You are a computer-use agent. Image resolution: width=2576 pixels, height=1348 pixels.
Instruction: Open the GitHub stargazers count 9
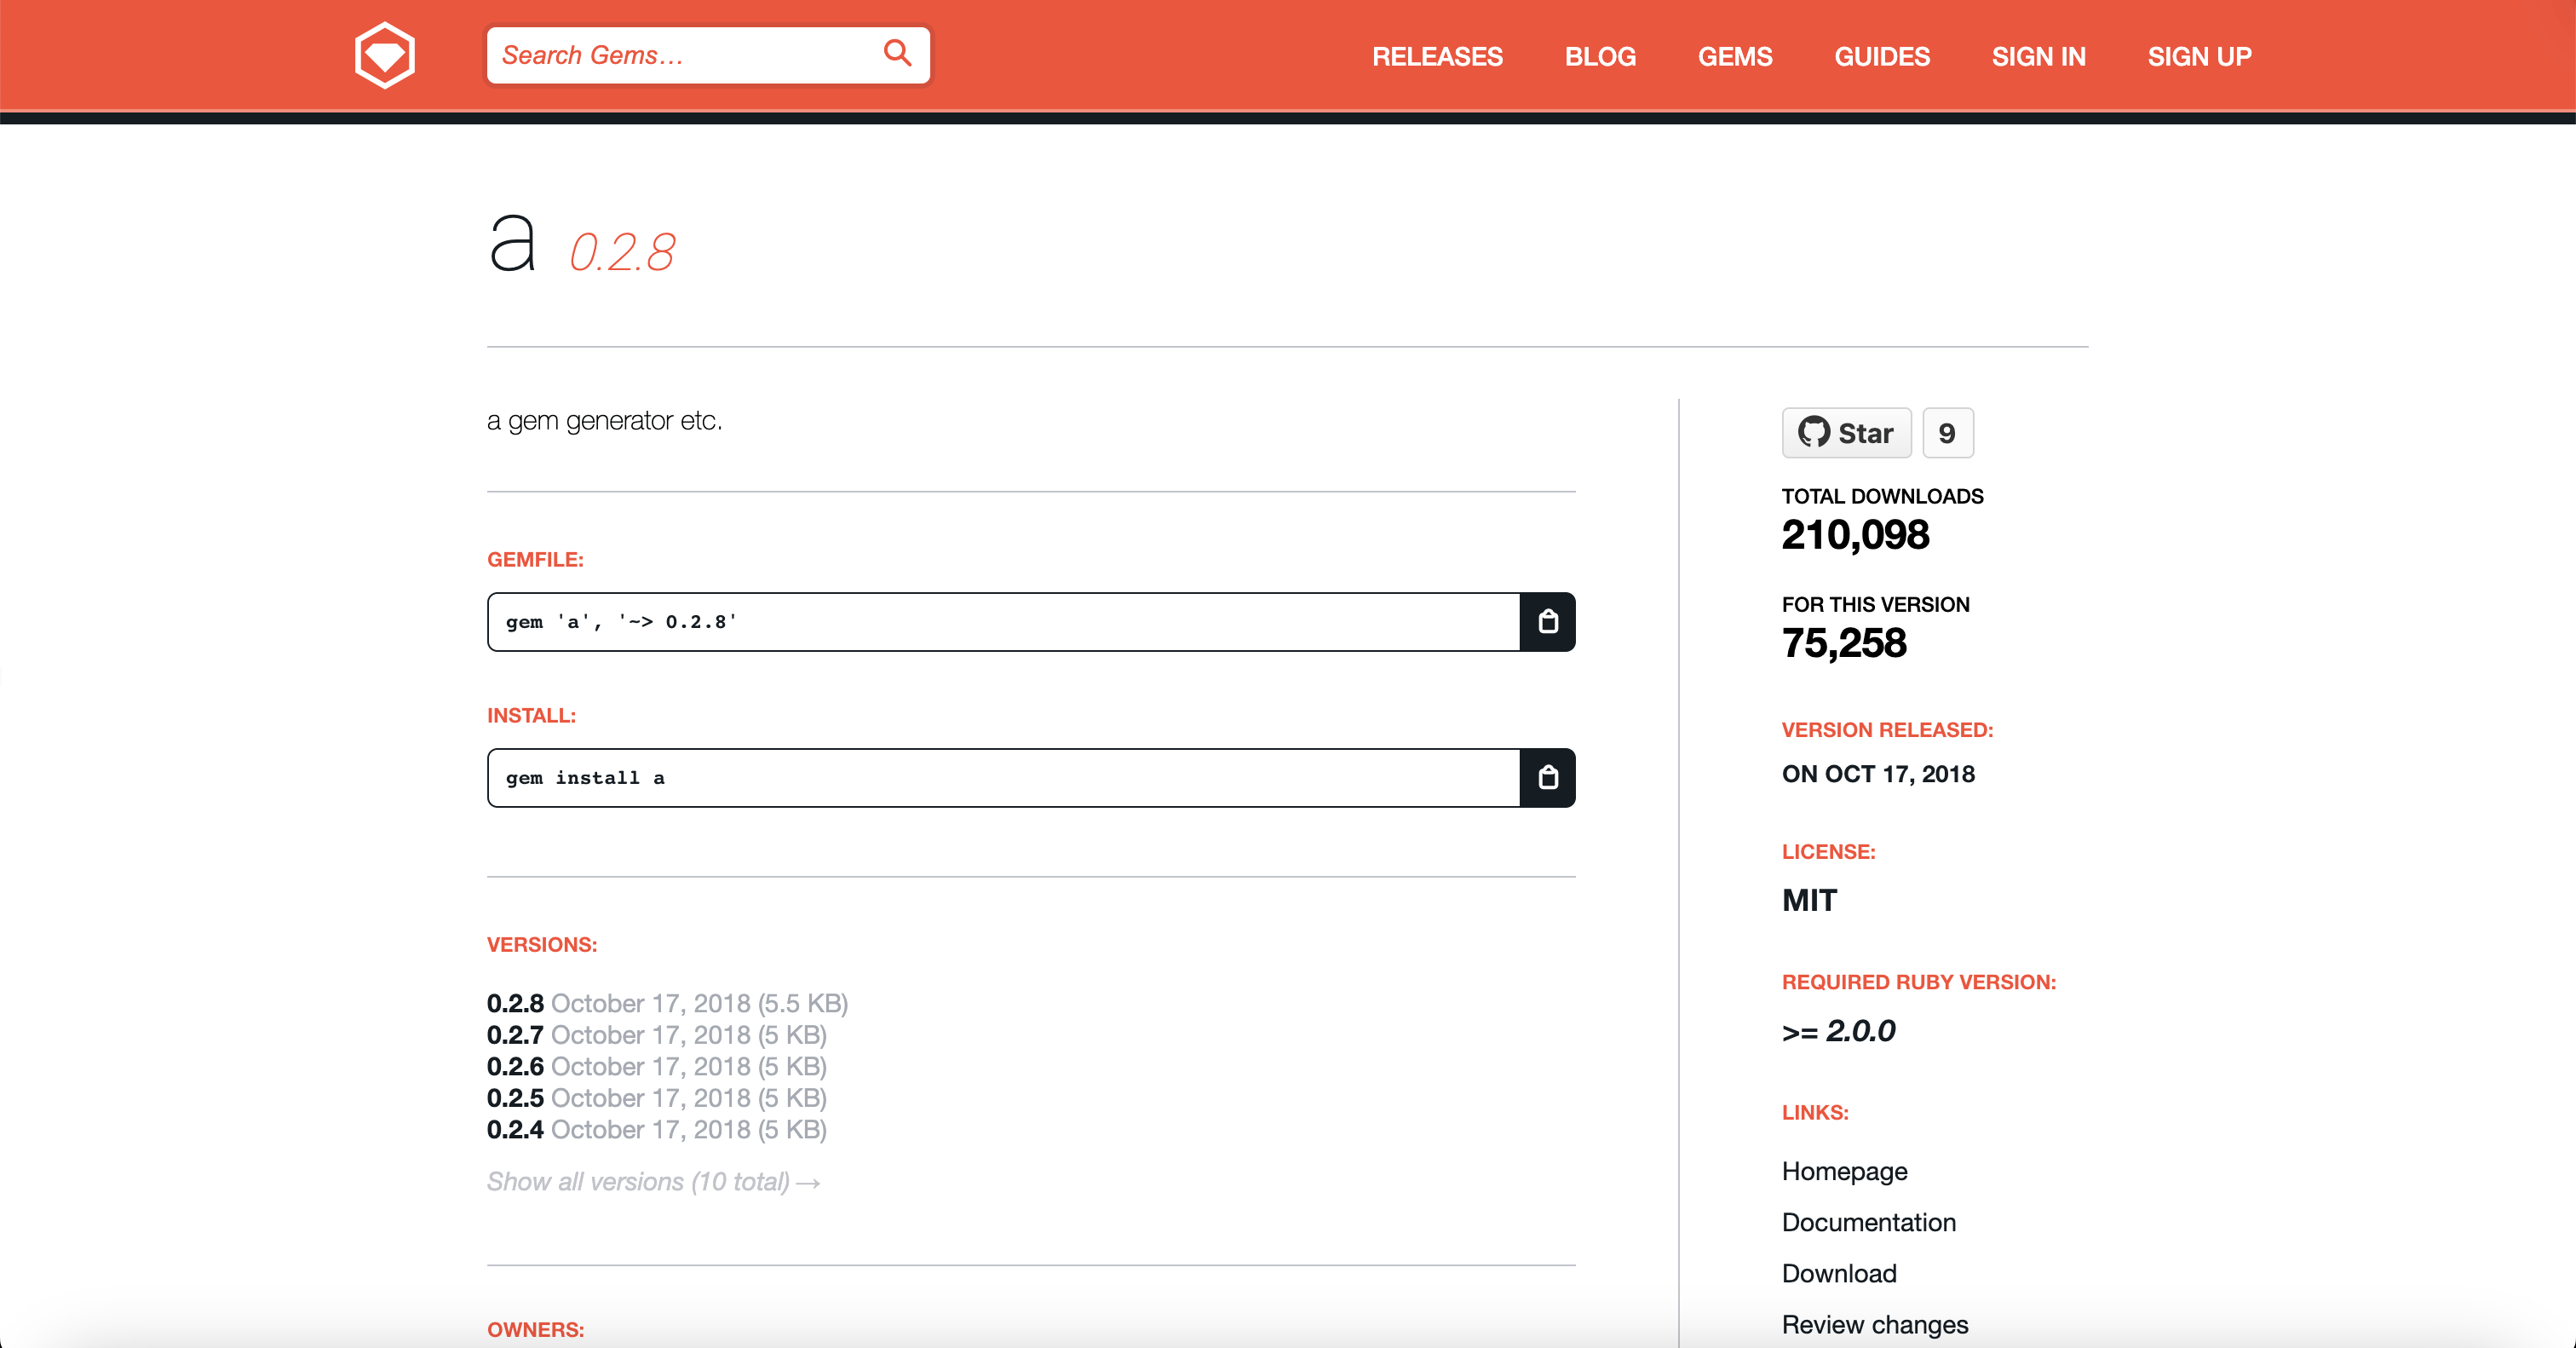coord(1947,433)
